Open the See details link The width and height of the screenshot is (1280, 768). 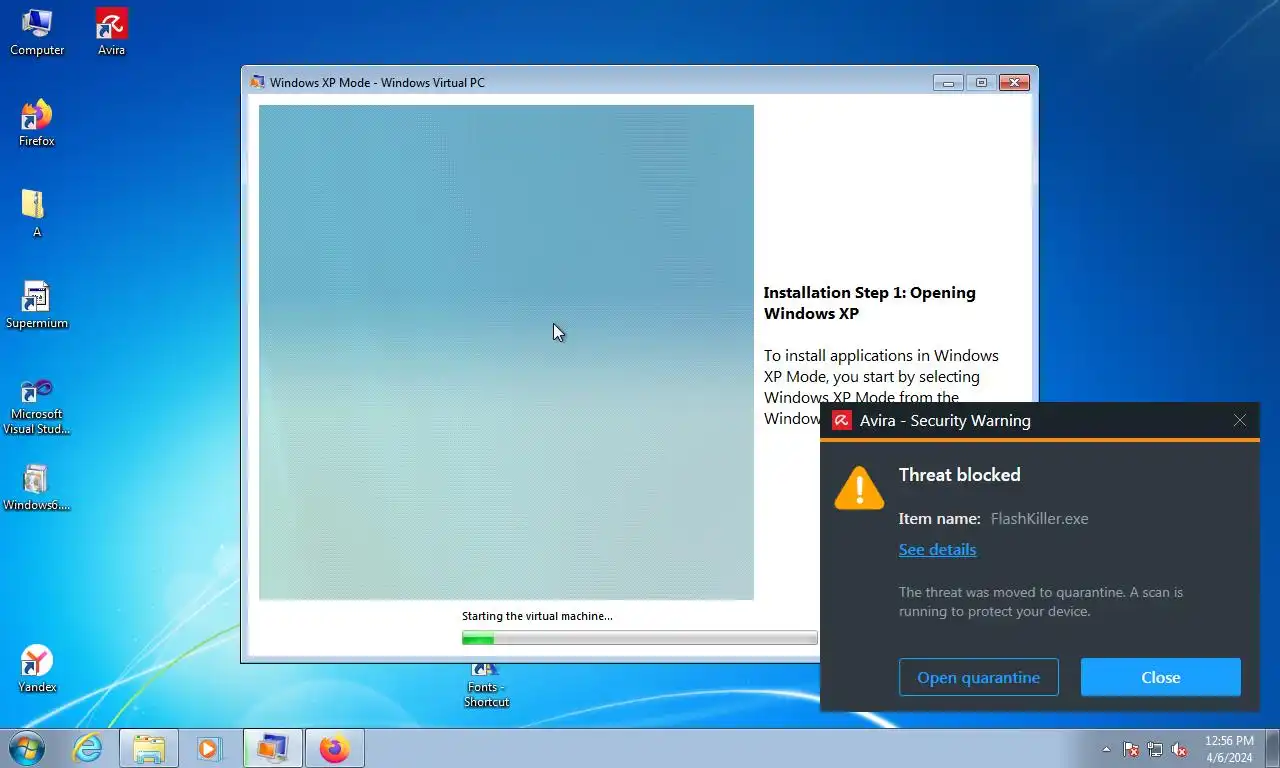point(937,550)
